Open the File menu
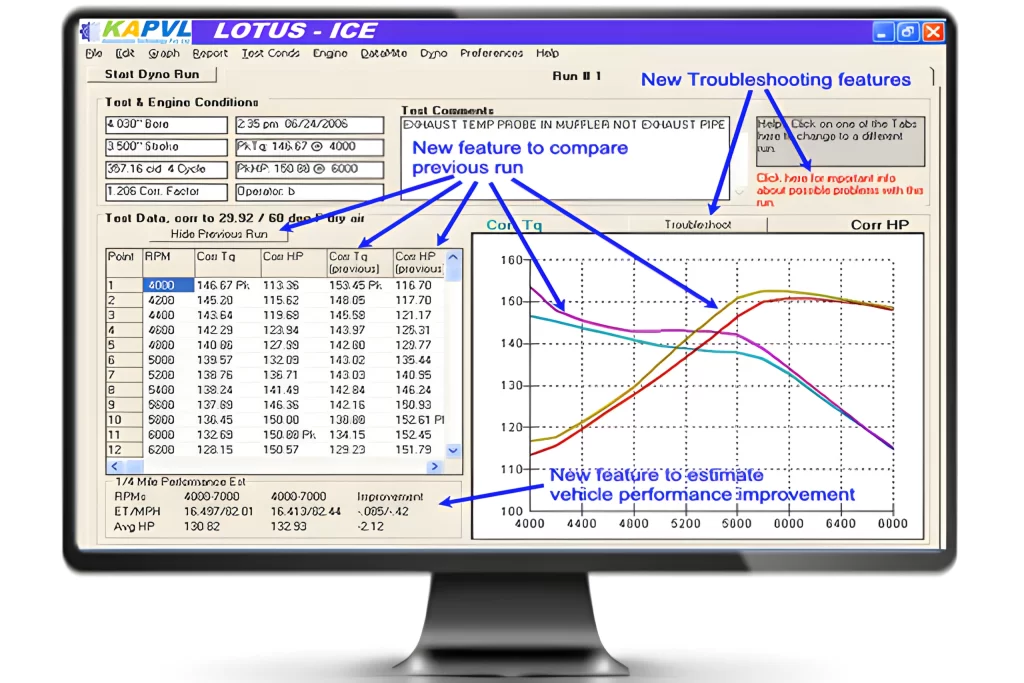Screen dimensions: 1024x683 point(94,53)
